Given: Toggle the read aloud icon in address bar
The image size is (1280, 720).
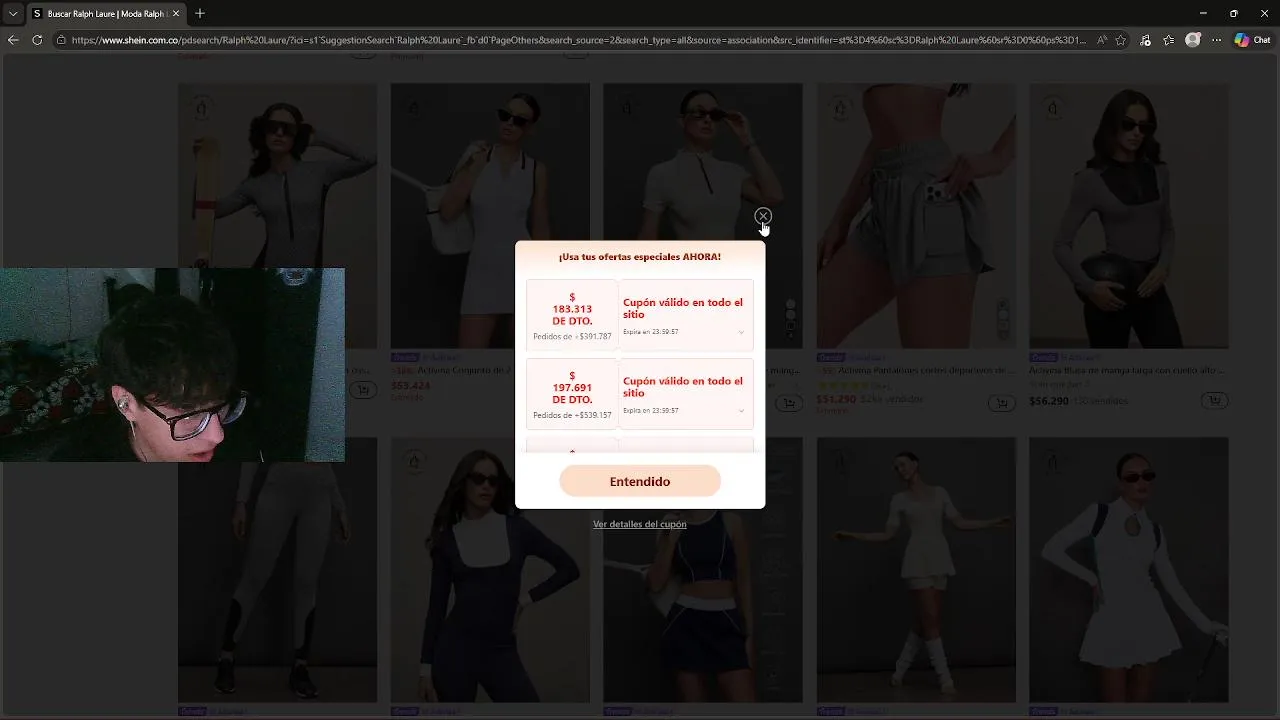Looking at the screenshot, I should point(1102,40).
